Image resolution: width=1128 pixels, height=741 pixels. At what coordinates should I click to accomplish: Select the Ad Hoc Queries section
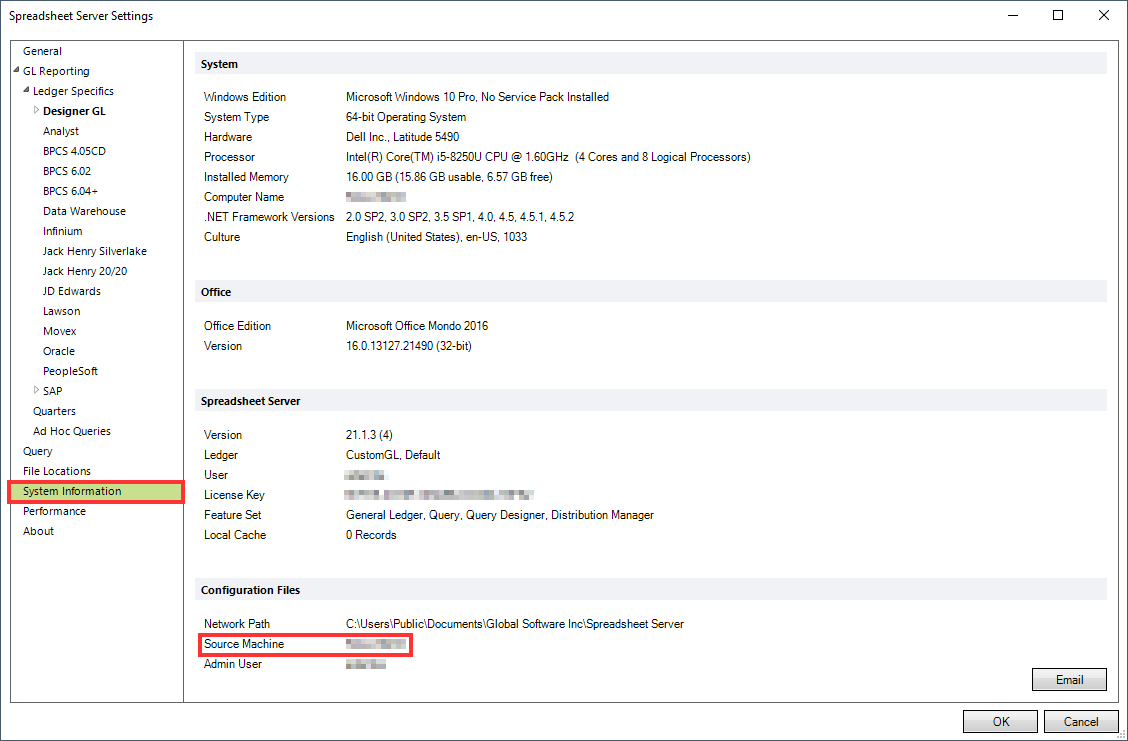click(x=73, y=431)
